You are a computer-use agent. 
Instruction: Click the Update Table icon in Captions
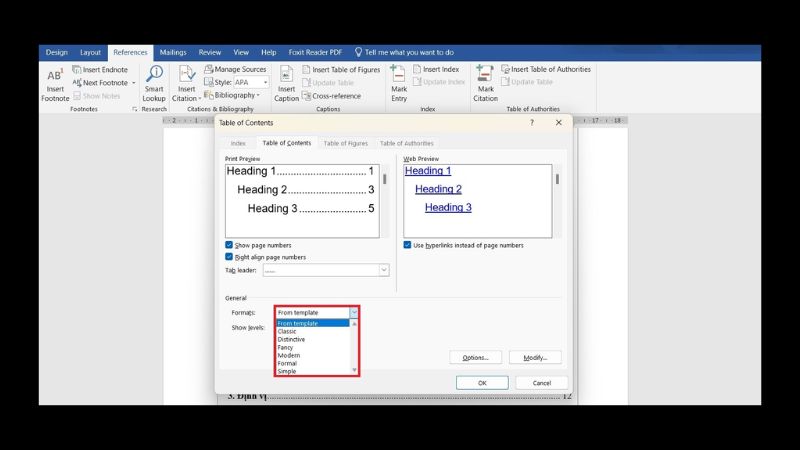(306, 83)
